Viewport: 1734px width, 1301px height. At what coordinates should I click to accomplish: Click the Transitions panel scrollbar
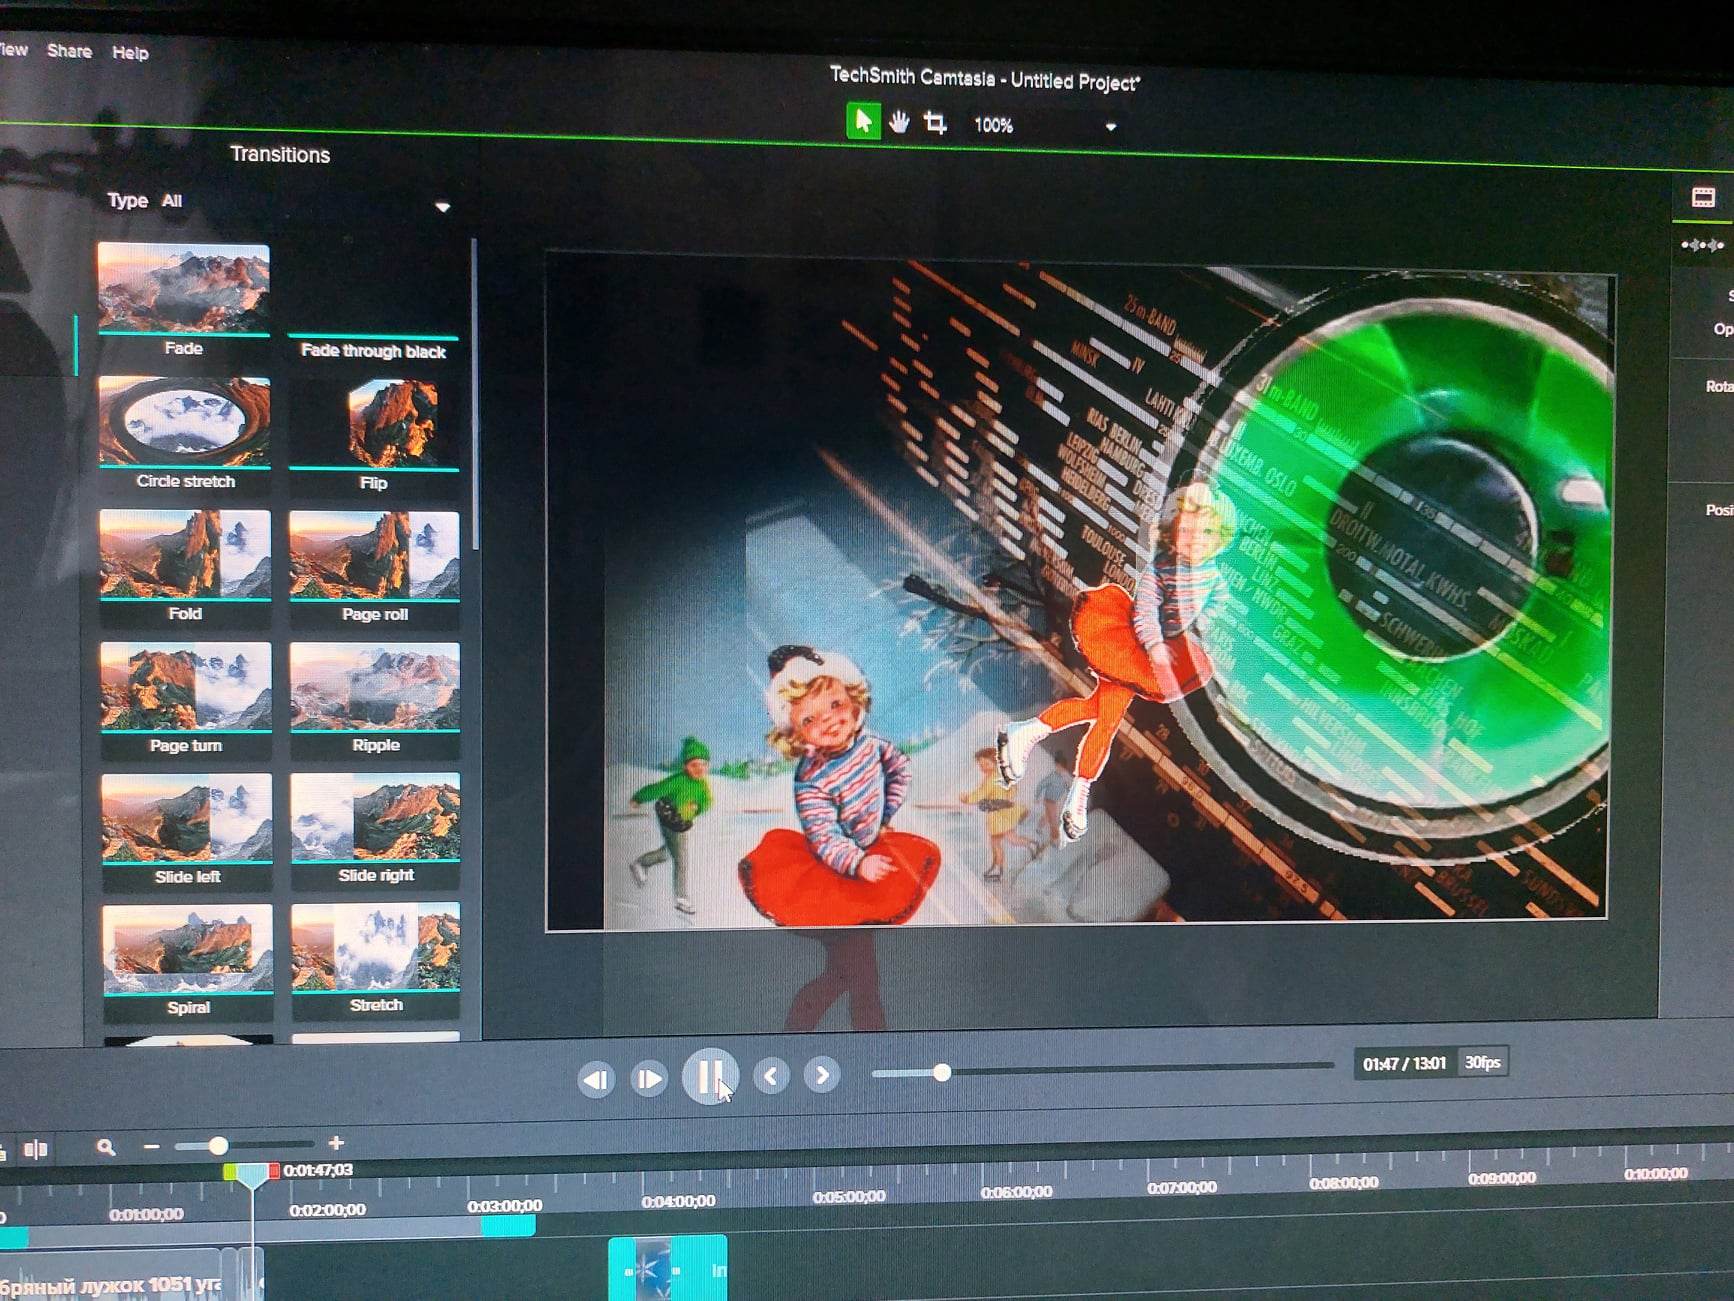pyautogui.click(x=474, y=394)
